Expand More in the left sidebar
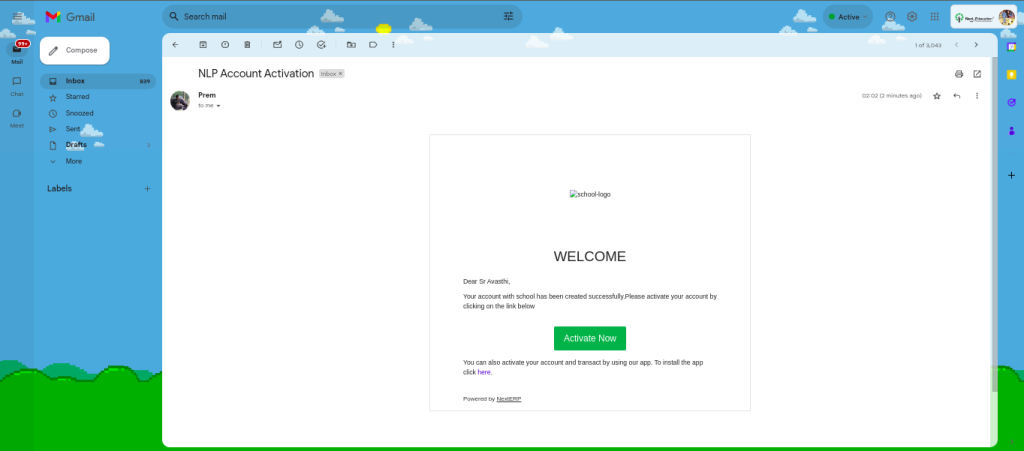This screenshot has height=451, width=1024. pos(74,161)
